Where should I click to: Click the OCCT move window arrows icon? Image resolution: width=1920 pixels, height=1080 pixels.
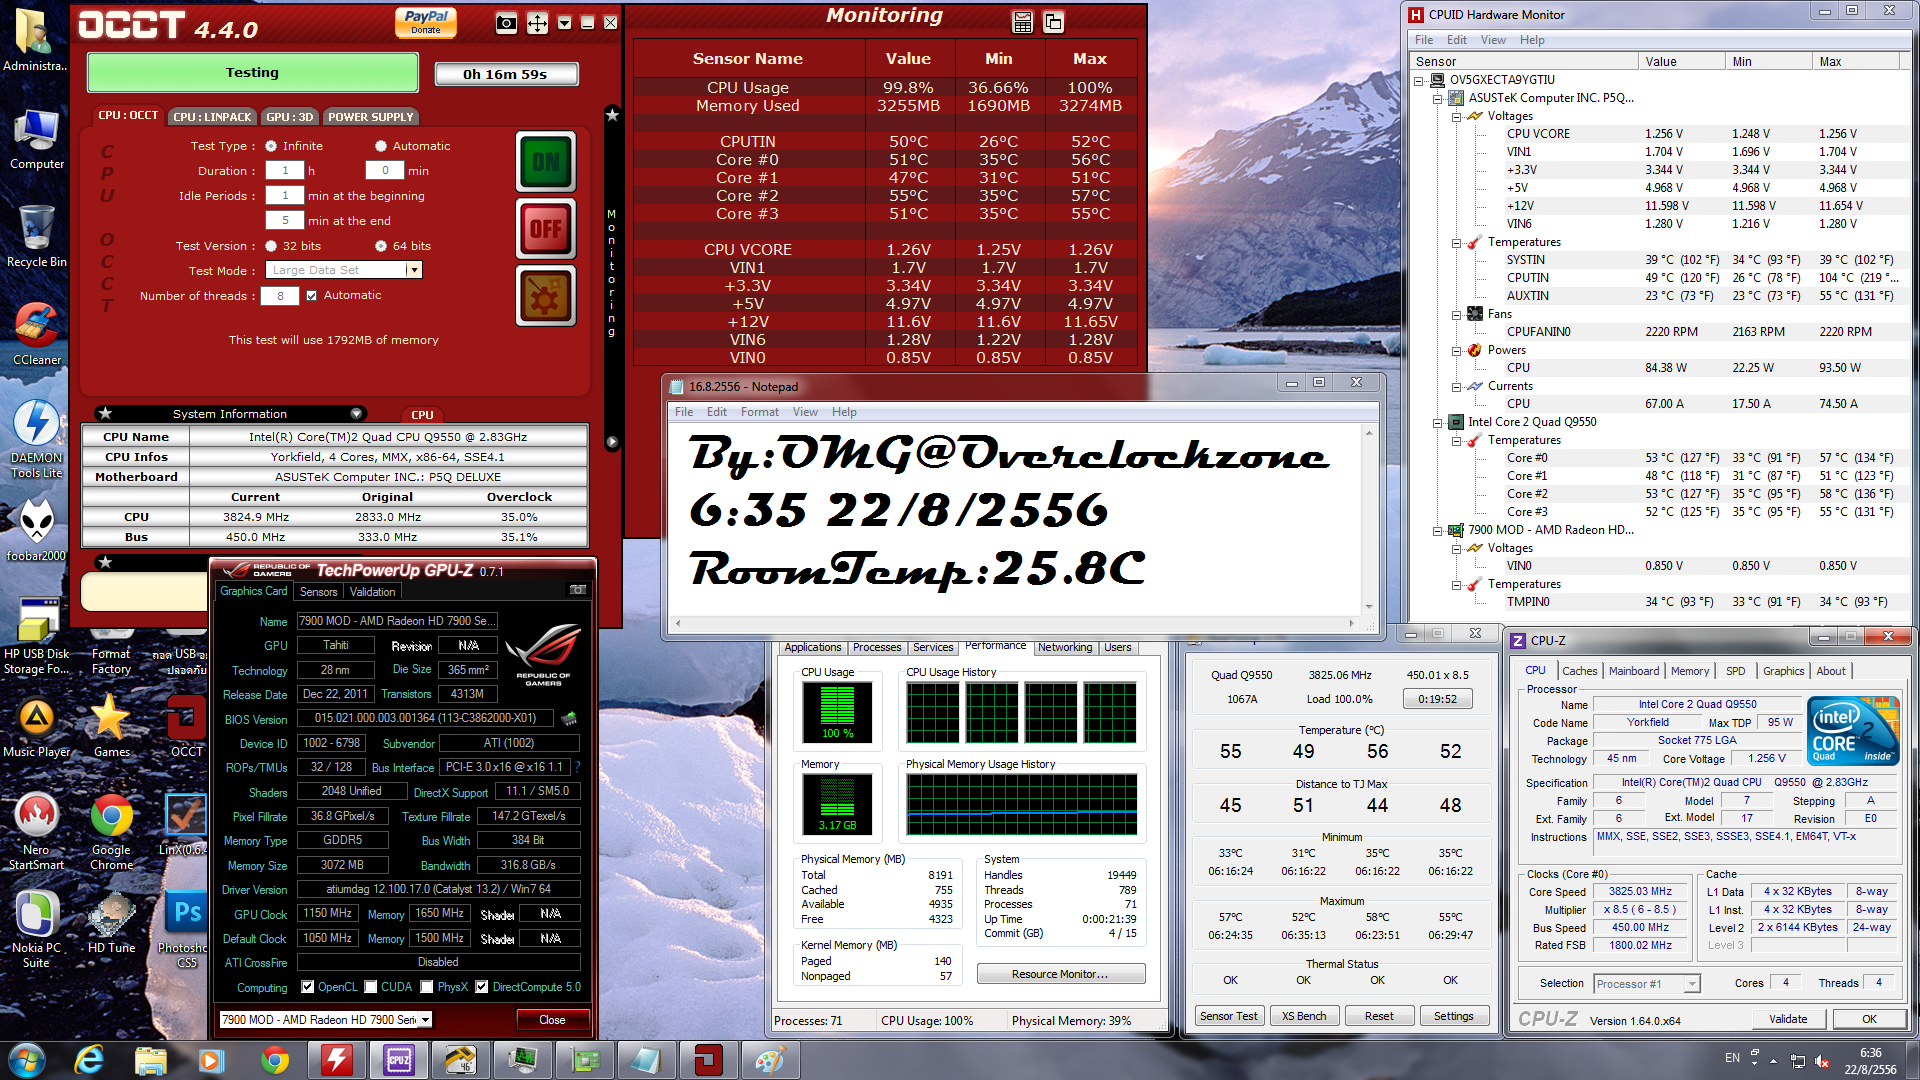tap(537, 23)
